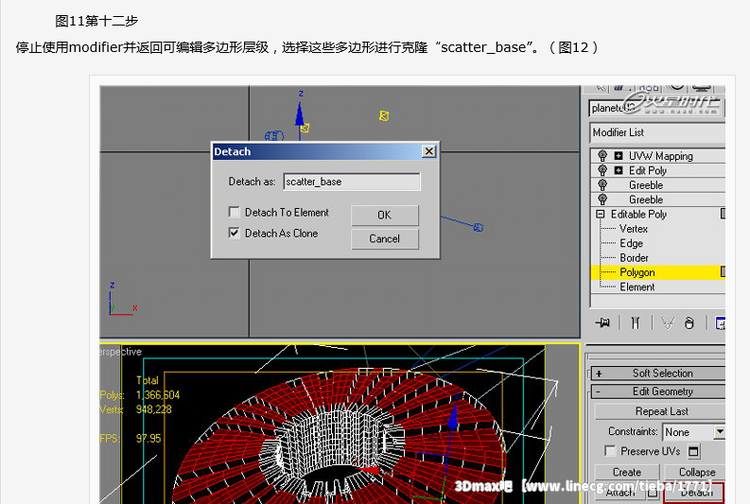Collapse Editable Poly tree node
Viewport: 750px width, 504px height.
[600, 214]
